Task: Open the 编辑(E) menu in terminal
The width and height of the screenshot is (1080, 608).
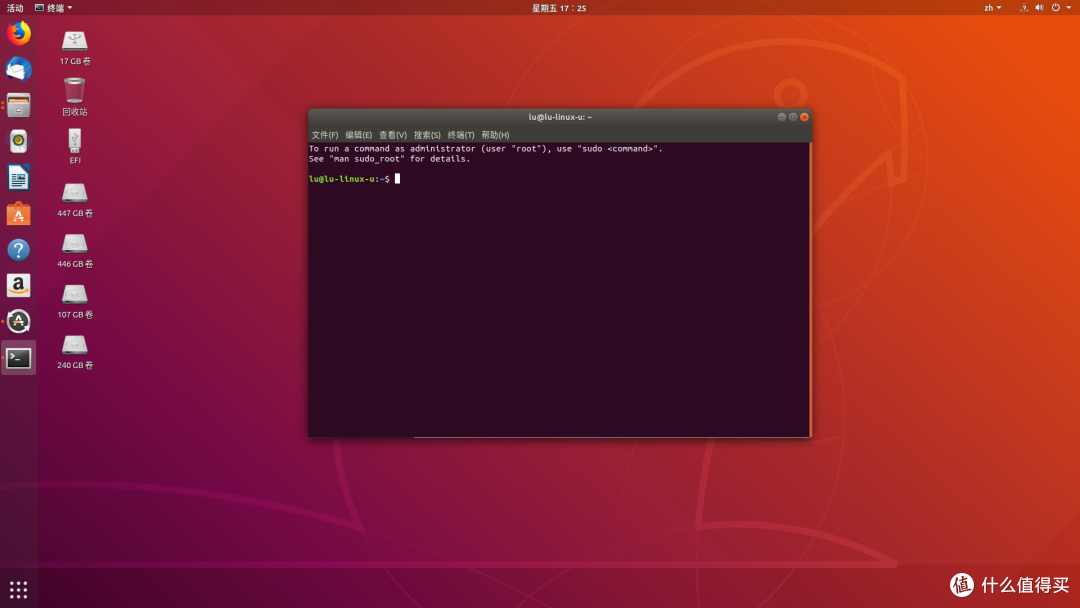Action: click(358, 135)
